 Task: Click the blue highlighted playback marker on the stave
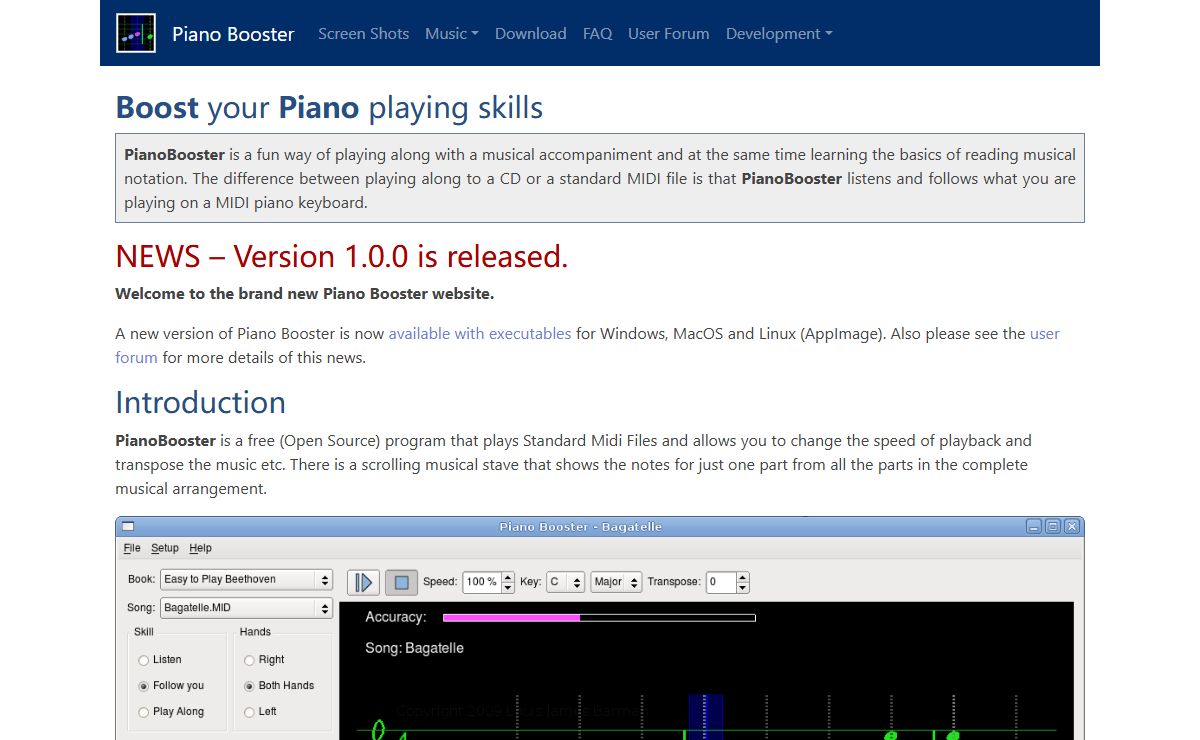click(x=705, y=717)
